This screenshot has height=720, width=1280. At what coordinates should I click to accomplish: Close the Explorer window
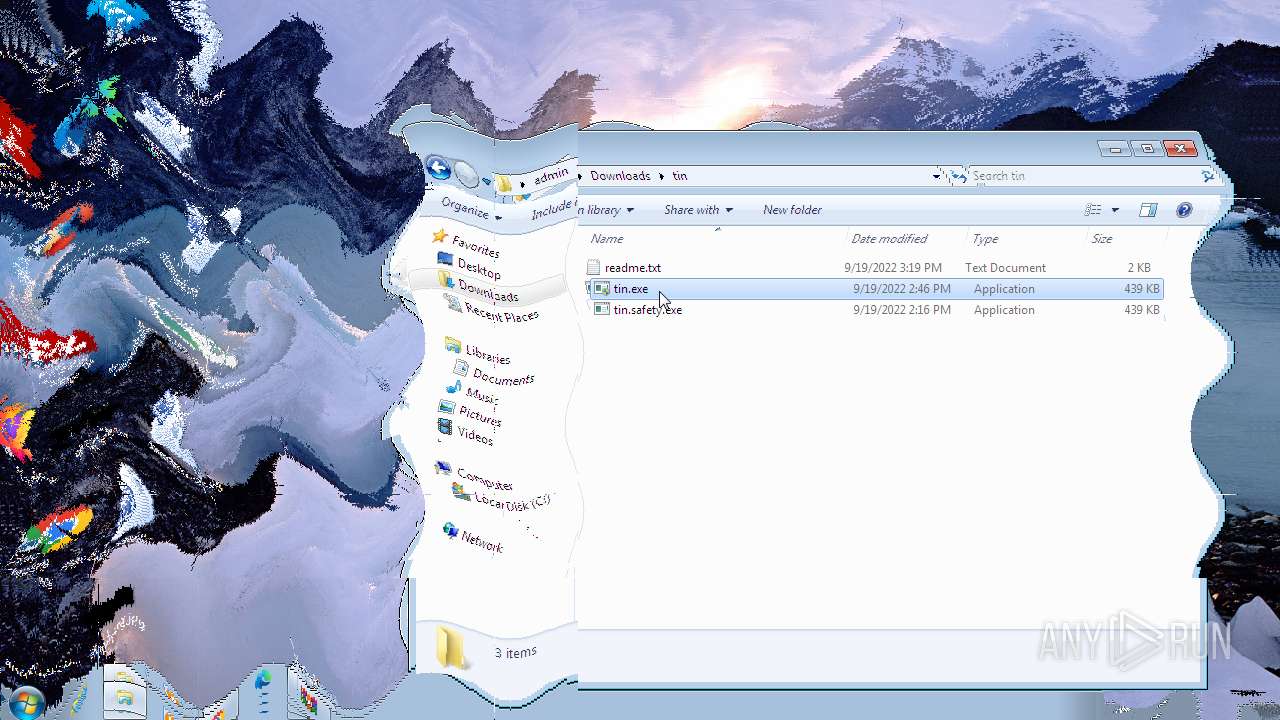pyautogui.click(x=1180, y=149)
